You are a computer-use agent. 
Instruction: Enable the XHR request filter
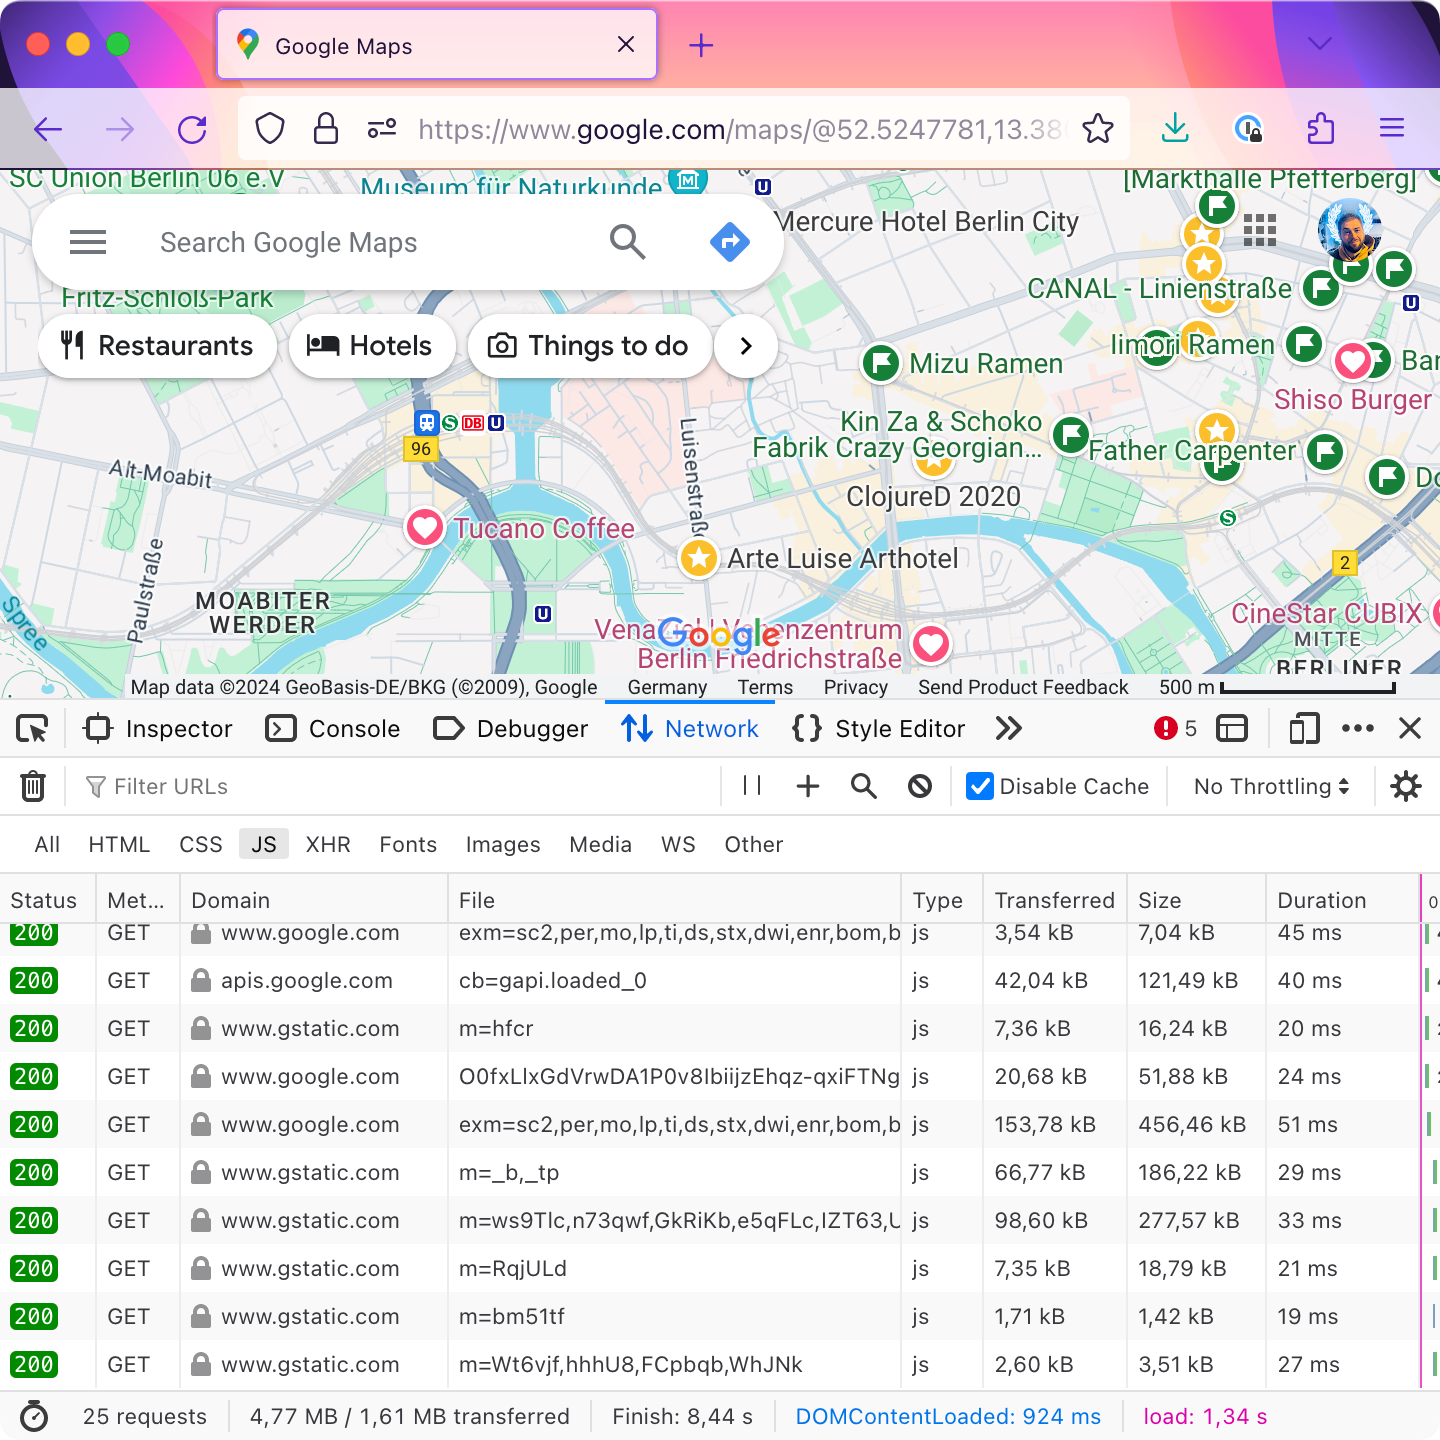pos(328,845)
